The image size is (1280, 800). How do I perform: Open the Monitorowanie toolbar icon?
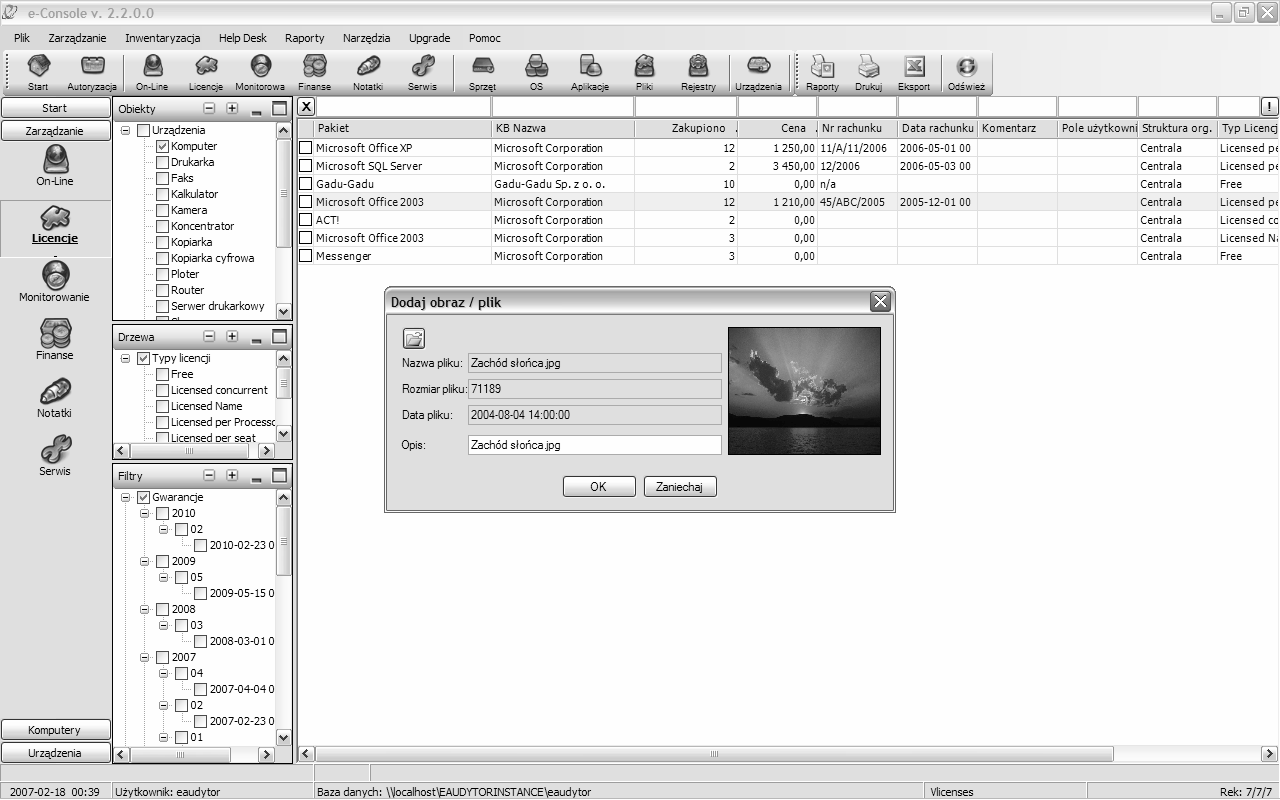260,73
